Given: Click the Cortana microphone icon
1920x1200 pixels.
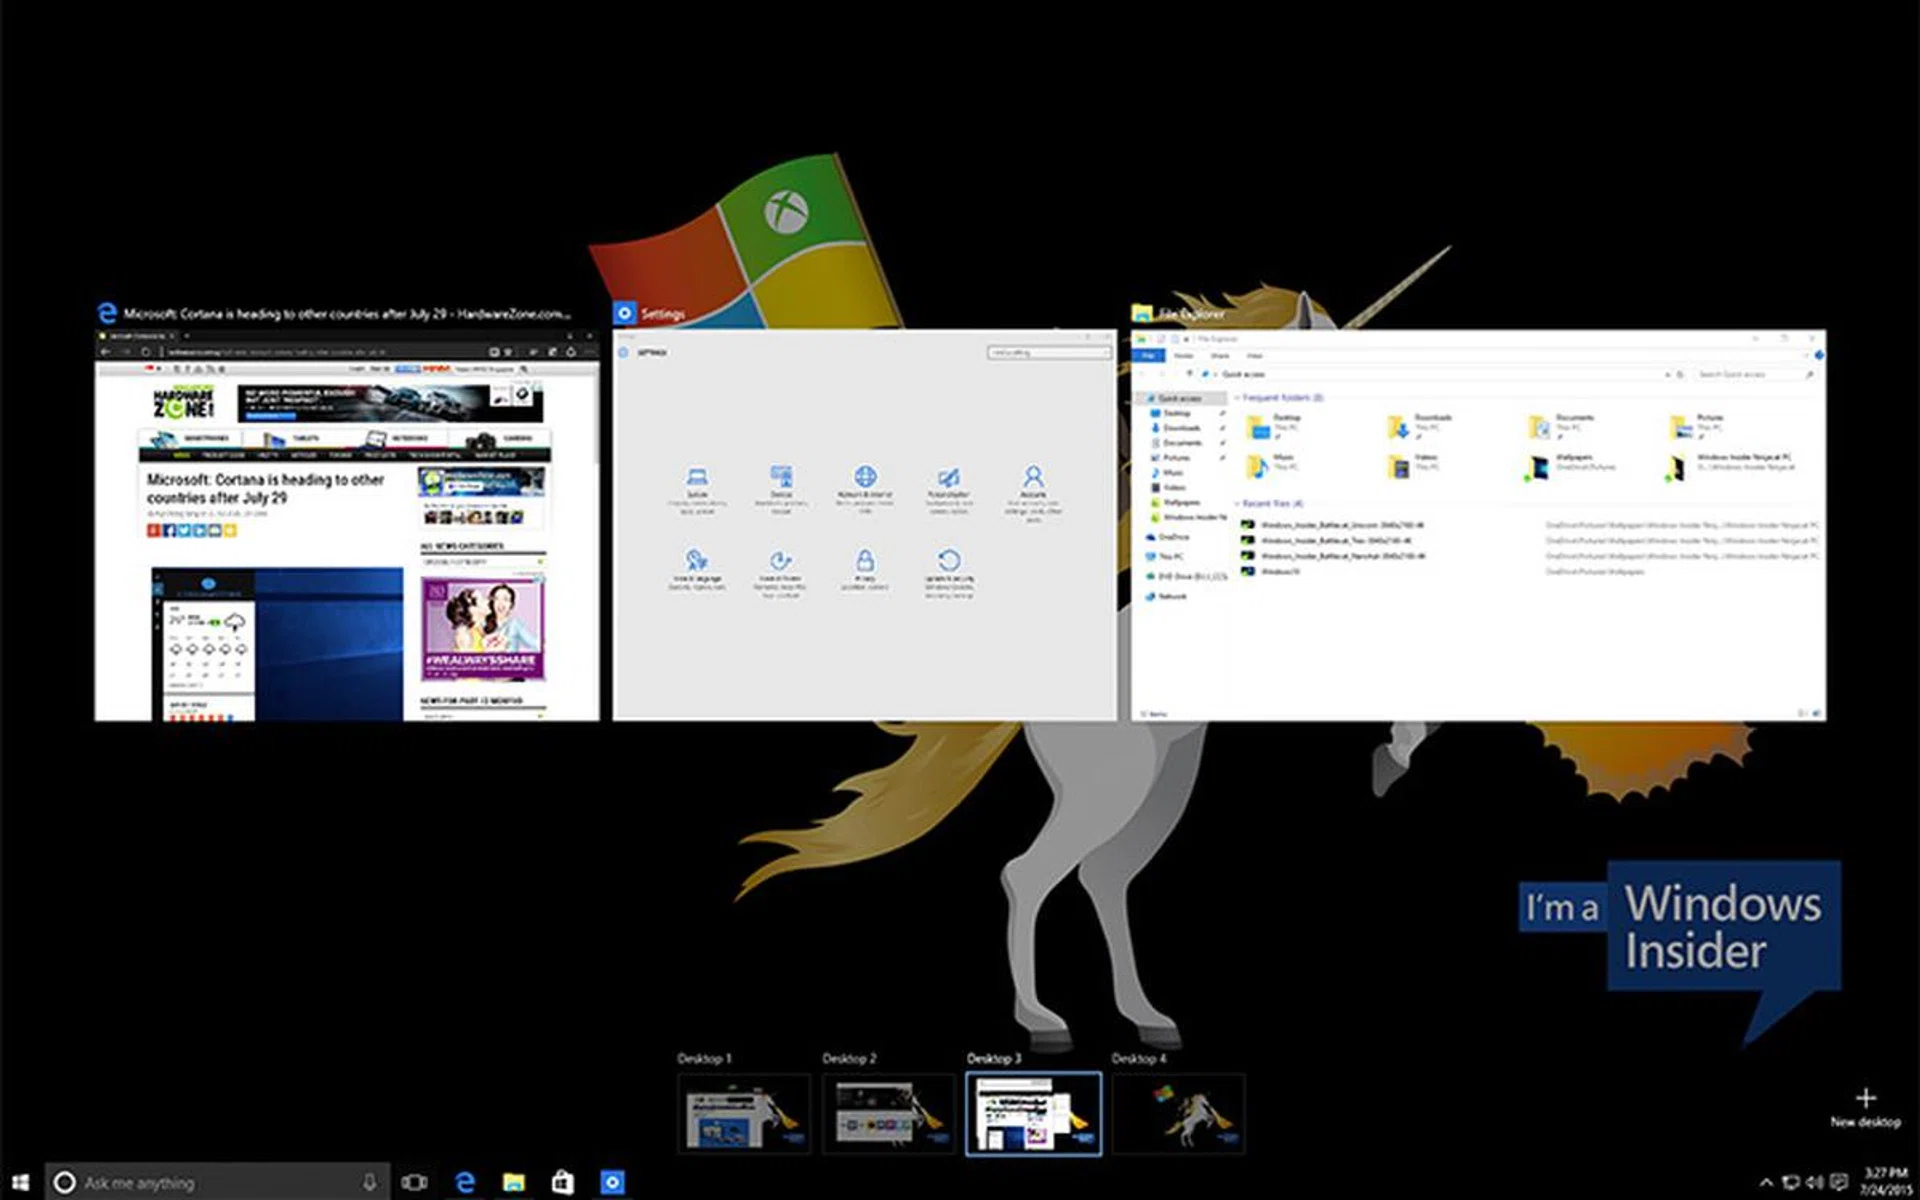Looking at the screenshot, I should (x=369, y=1182).
